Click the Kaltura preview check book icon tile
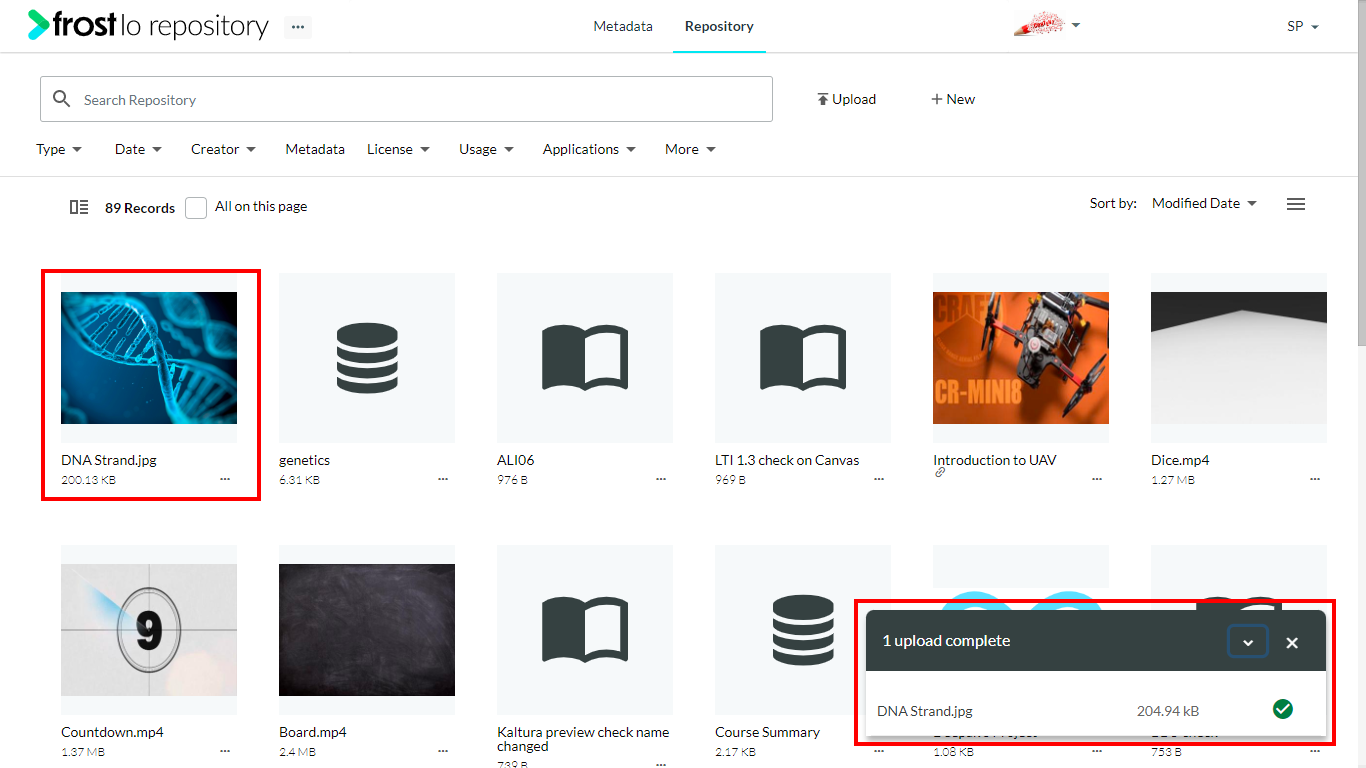The height and width of the screenshot is (768, 1366). click(x=585, y=630)
